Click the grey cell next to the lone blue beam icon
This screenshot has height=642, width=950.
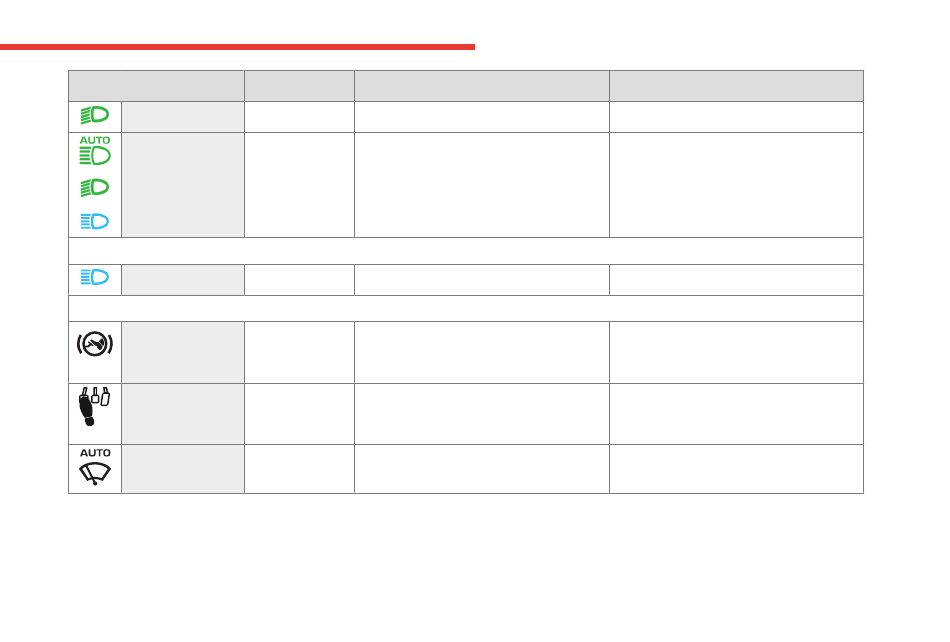183,280
